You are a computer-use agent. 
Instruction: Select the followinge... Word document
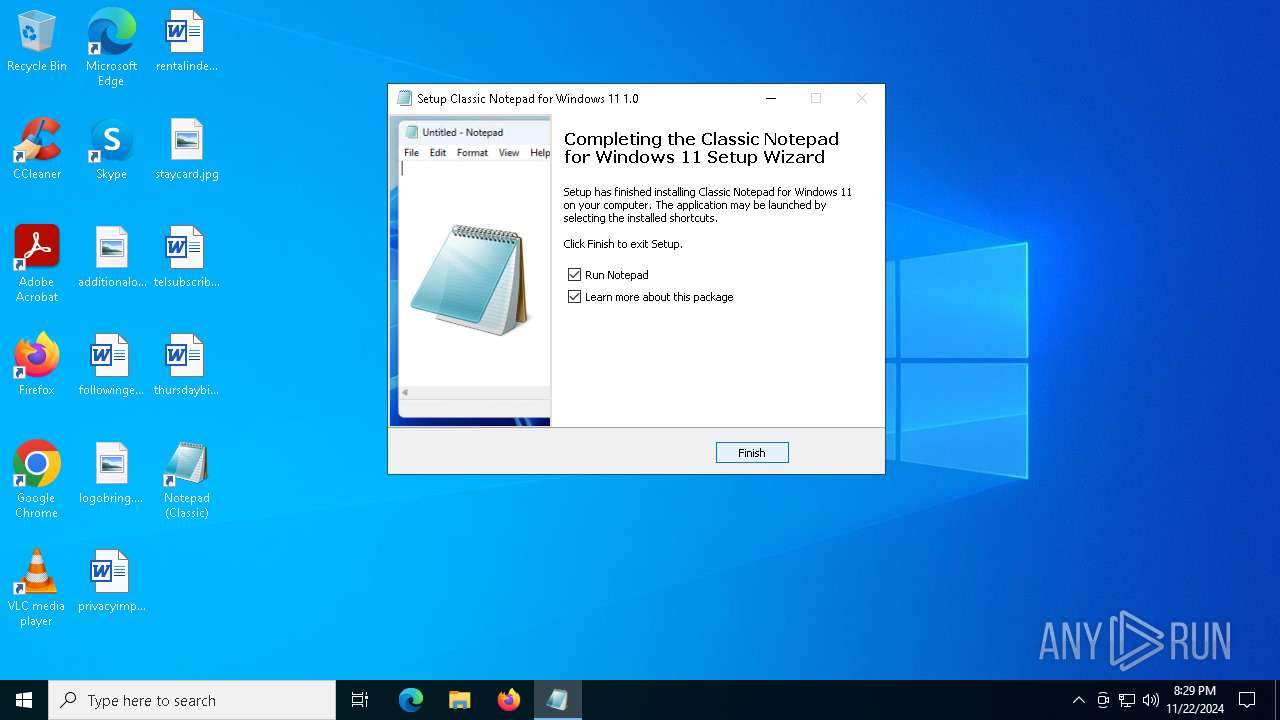[111, 365]
